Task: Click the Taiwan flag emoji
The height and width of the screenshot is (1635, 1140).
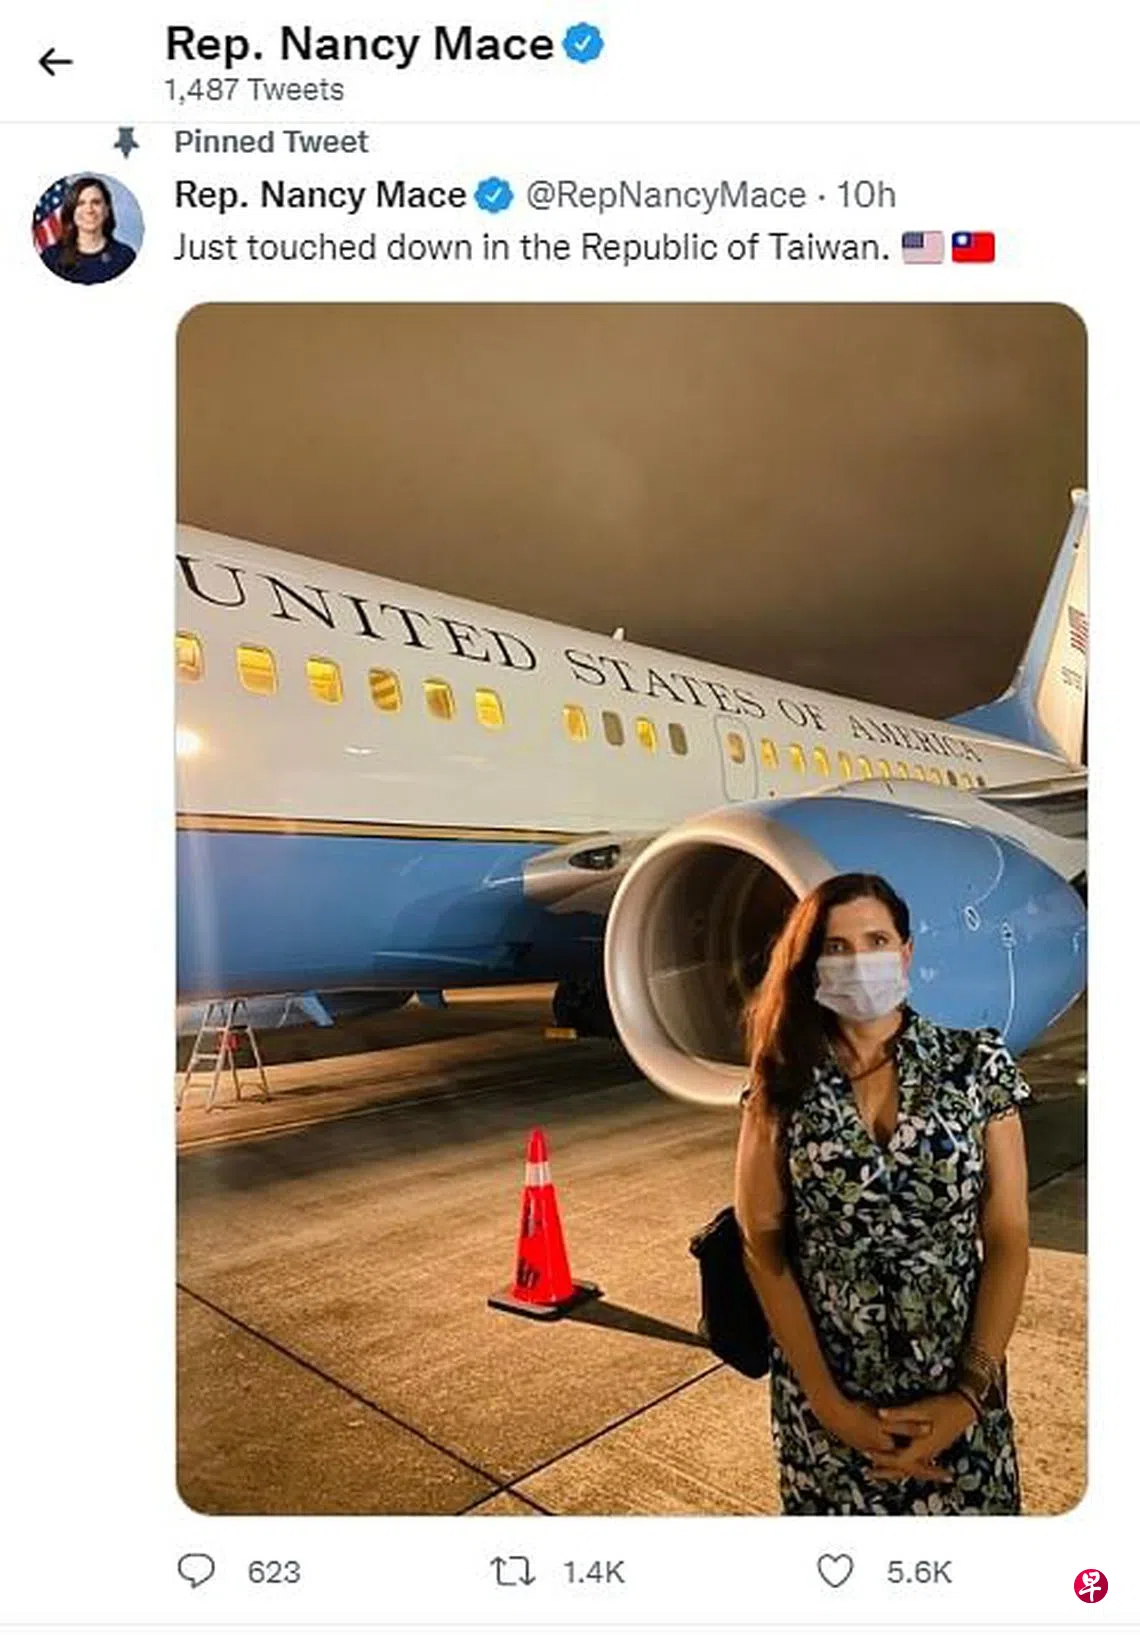Action: [x=973, y=247]
